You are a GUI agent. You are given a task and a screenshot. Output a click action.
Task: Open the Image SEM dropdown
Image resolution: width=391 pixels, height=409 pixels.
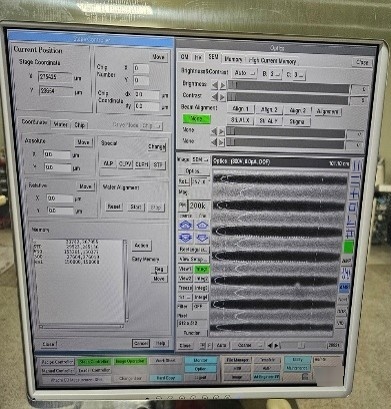[200, 160]
